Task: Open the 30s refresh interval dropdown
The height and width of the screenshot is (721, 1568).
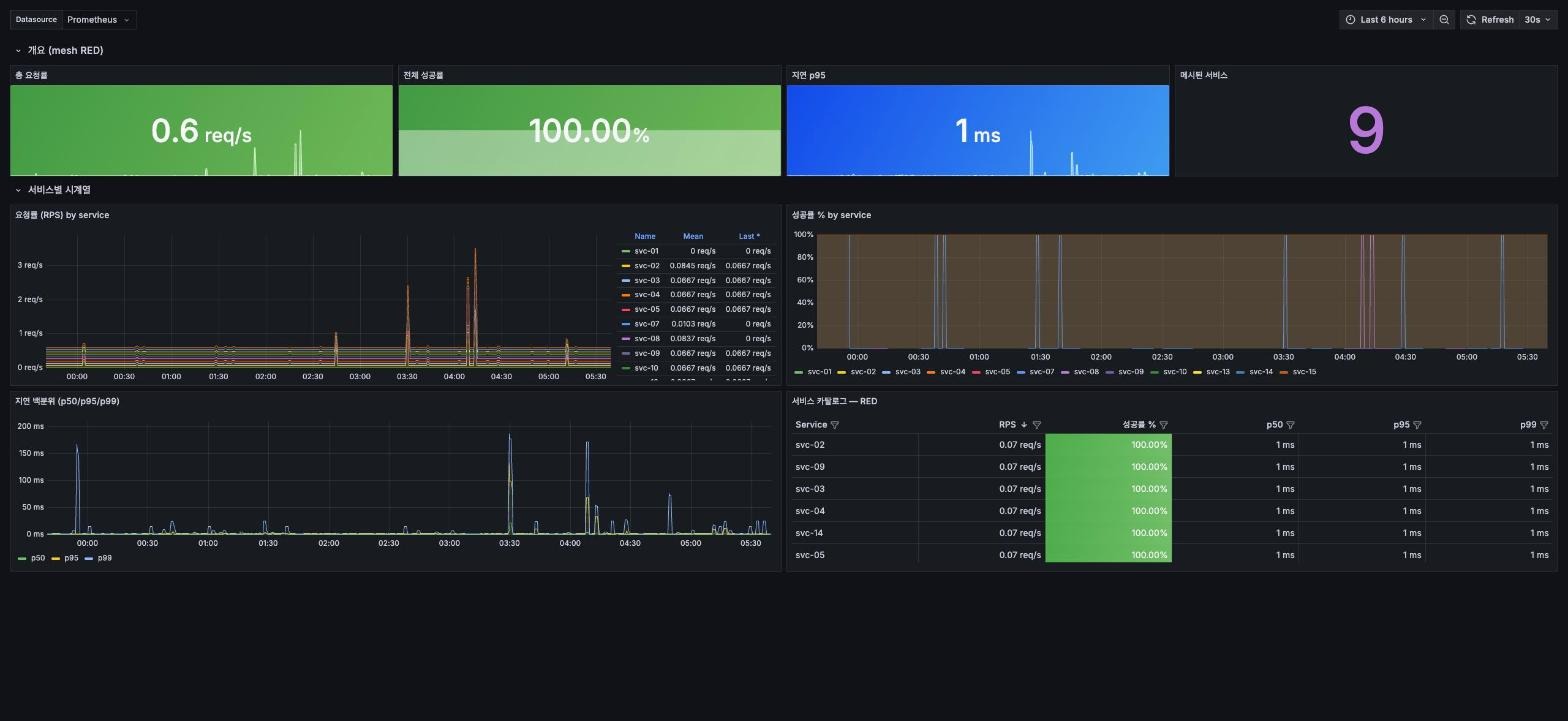Action: pyautogui.click(x=1537, y=20)
